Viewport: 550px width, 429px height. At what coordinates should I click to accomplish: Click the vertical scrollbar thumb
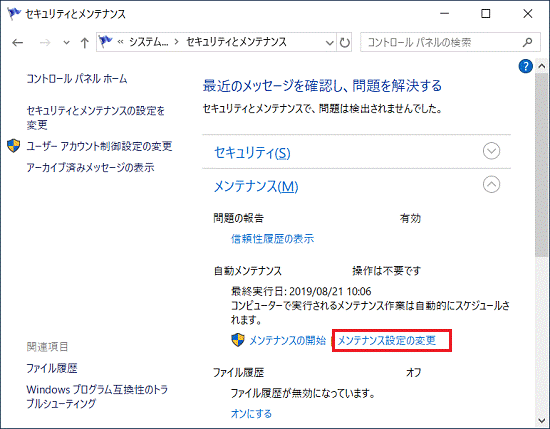click(x=542, y=165)
